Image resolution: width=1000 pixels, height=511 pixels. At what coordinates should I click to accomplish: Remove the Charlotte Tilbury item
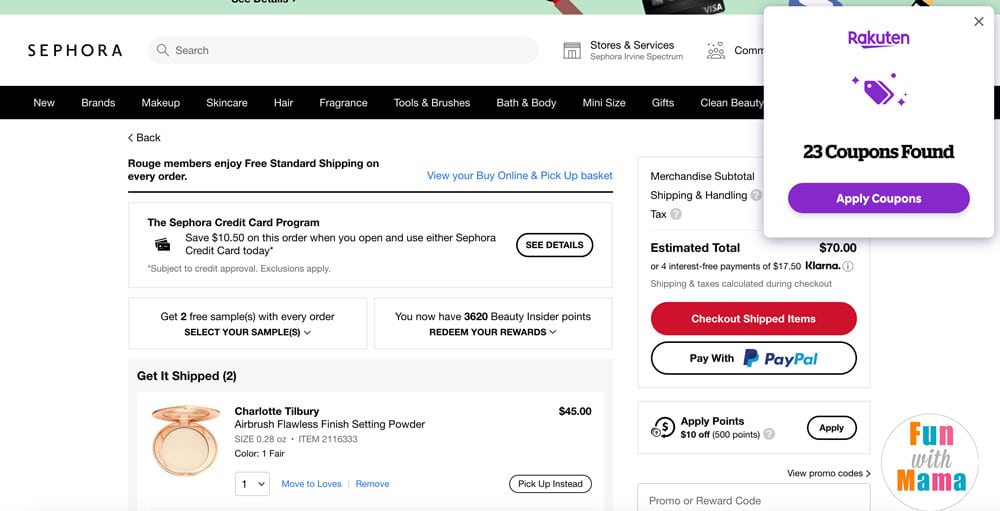[x=372, y=484]
